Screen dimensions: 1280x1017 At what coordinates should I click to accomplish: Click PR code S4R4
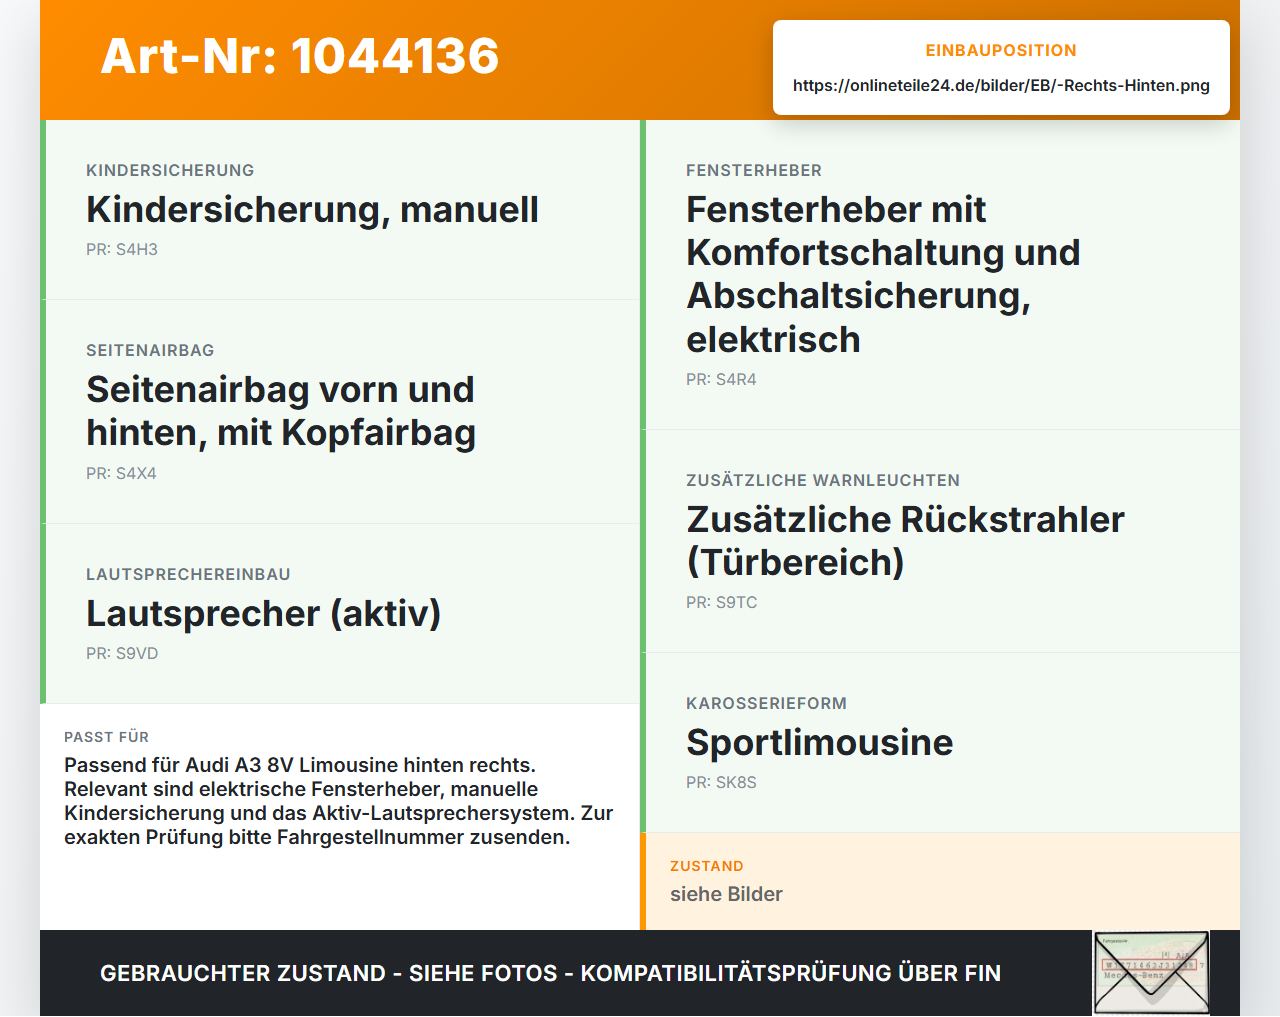[x=721, y=380]
